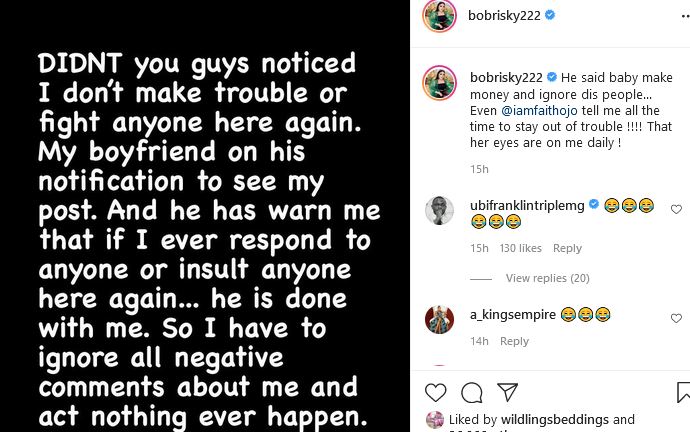This screenshot has height=432, width=690.
Task: Click a_kingsempire's profile avatar
Action: (439, 320)
